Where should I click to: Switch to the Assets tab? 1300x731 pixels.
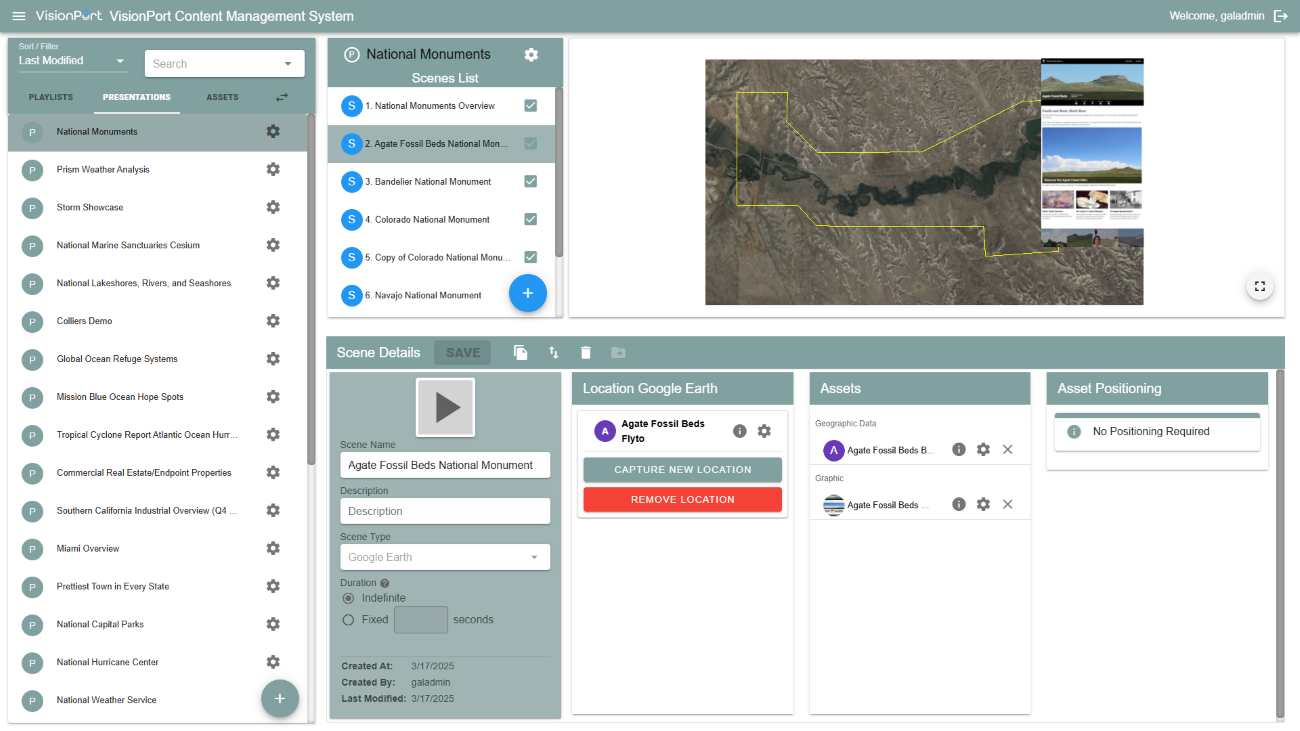click(222, 98)
